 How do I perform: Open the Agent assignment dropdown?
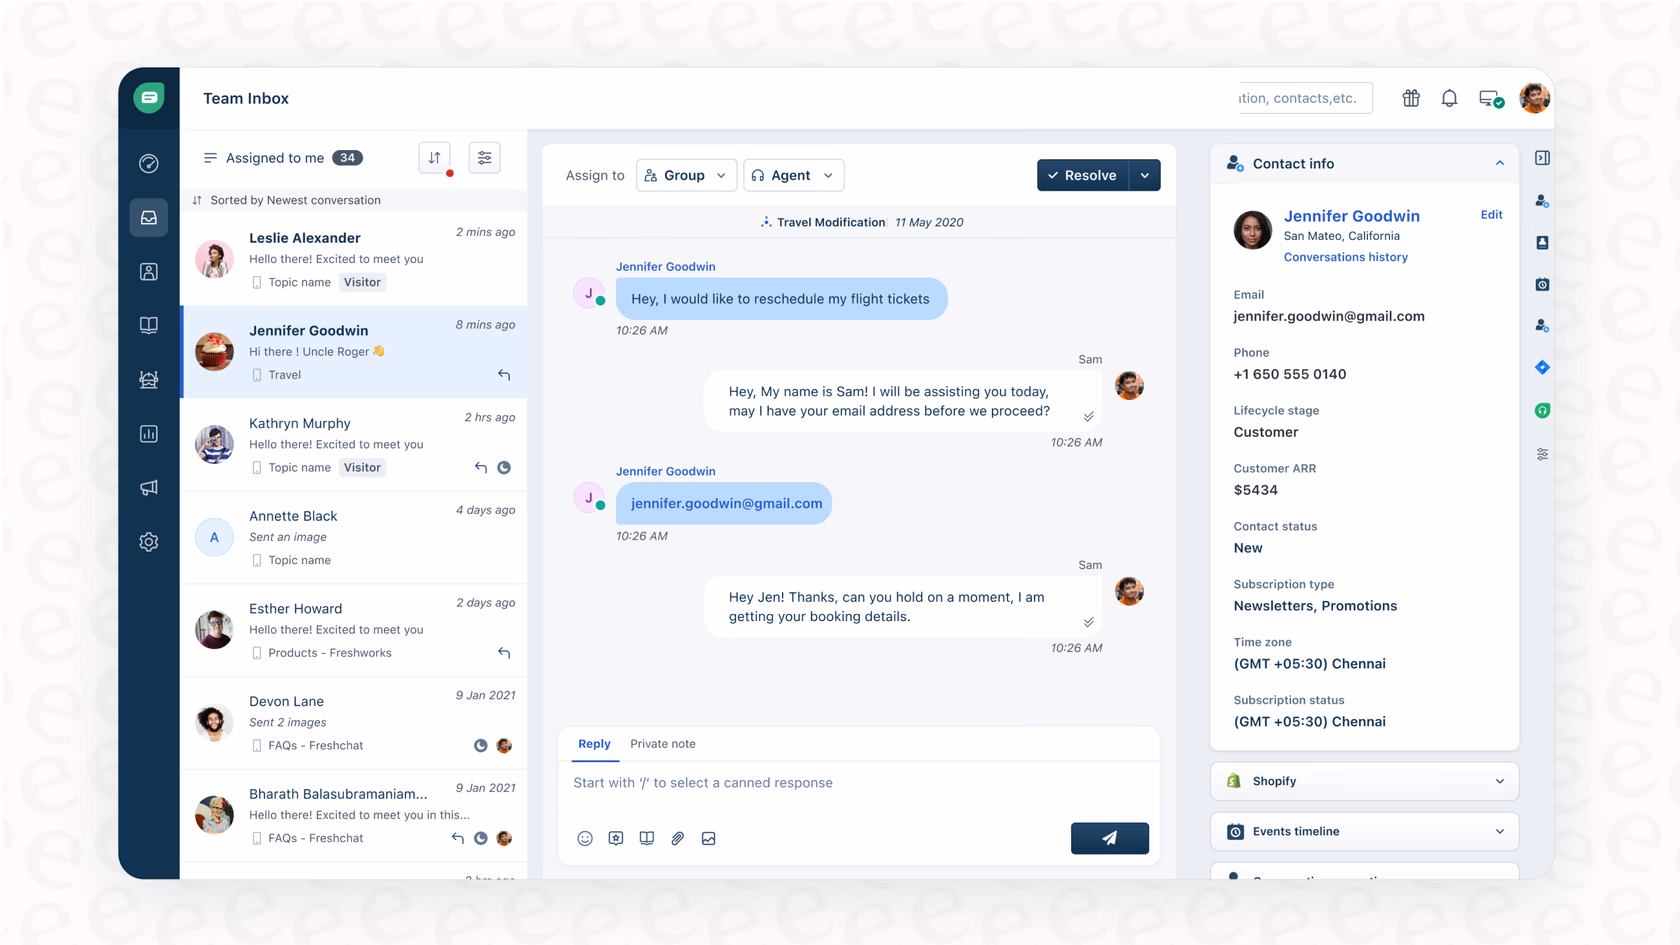793,175
